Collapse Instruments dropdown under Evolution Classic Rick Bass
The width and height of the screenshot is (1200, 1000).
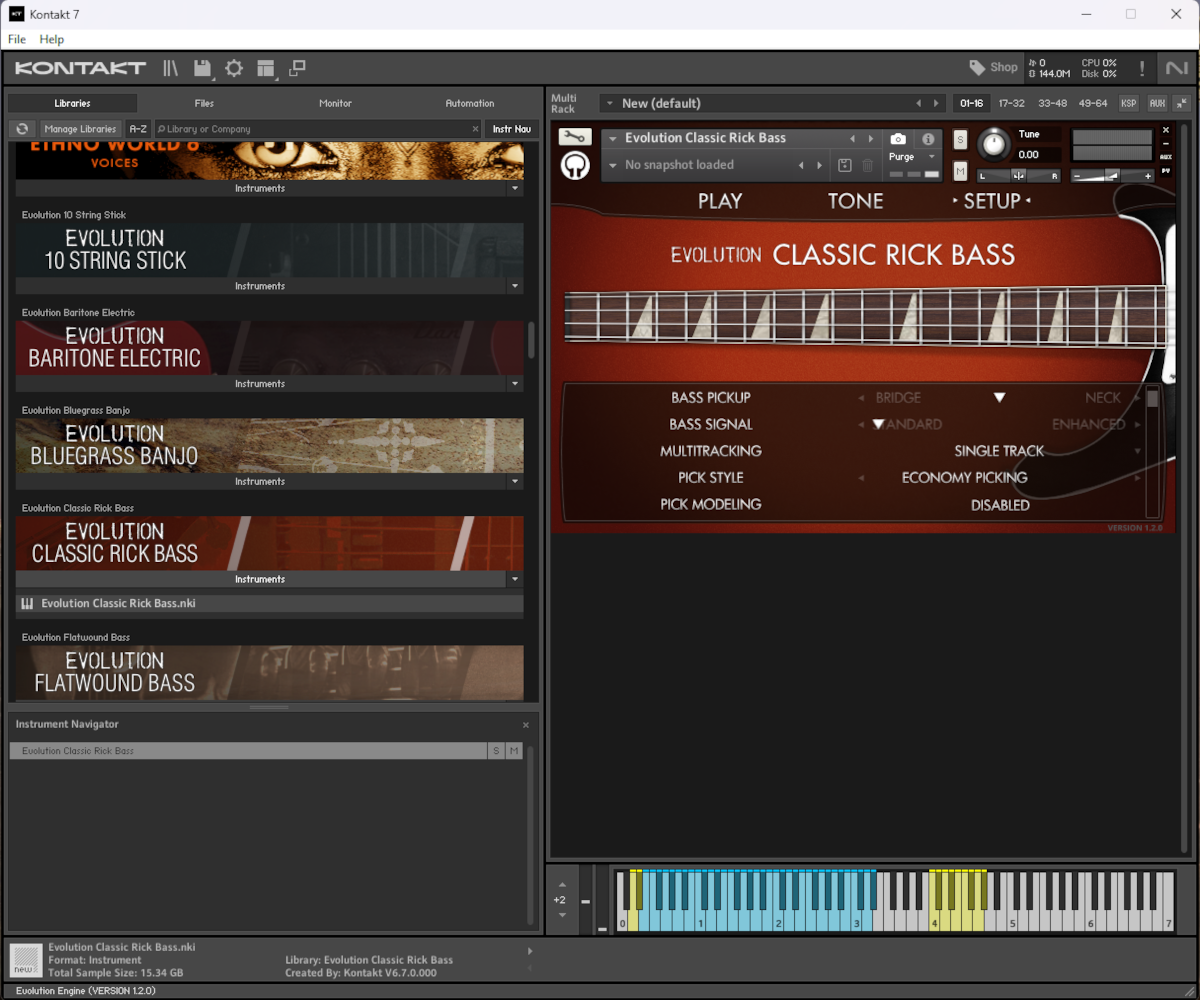point(515,579)
